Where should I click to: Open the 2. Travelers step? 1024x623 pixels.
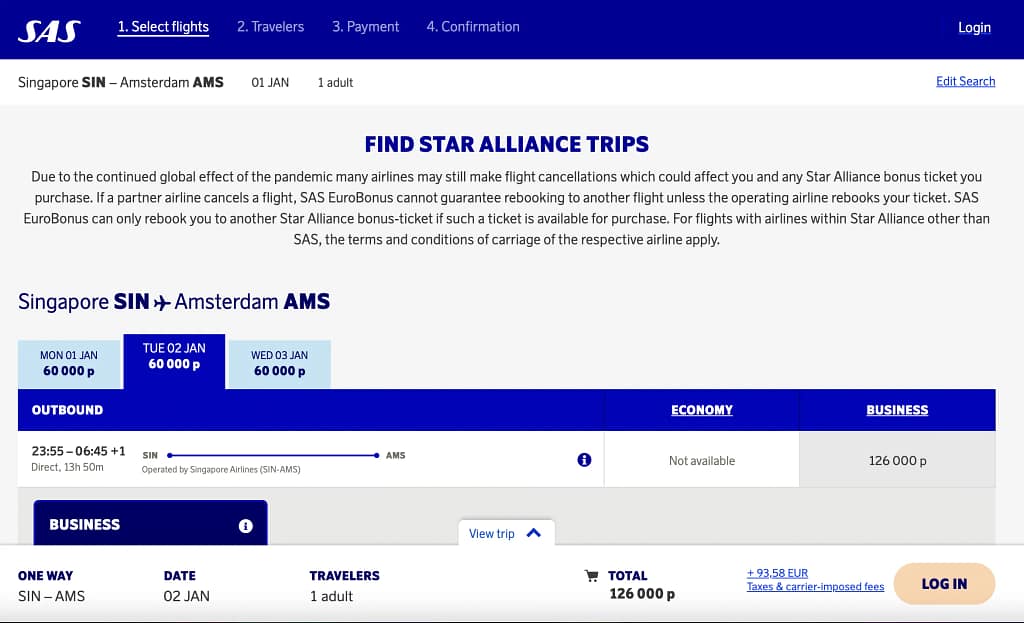[x=270, y=27]
